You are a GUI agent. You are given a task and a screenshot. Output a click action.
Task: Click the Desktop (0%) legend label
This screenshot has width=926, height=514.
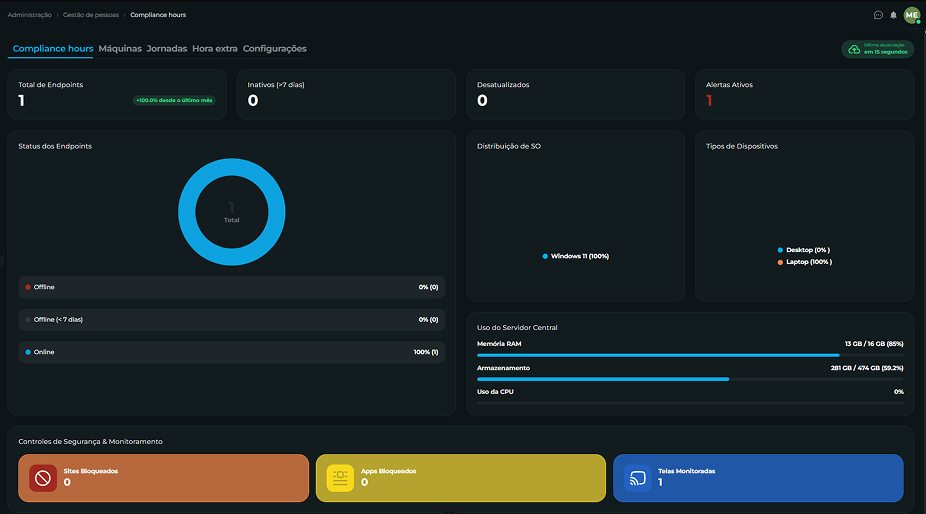coord(808,250)
